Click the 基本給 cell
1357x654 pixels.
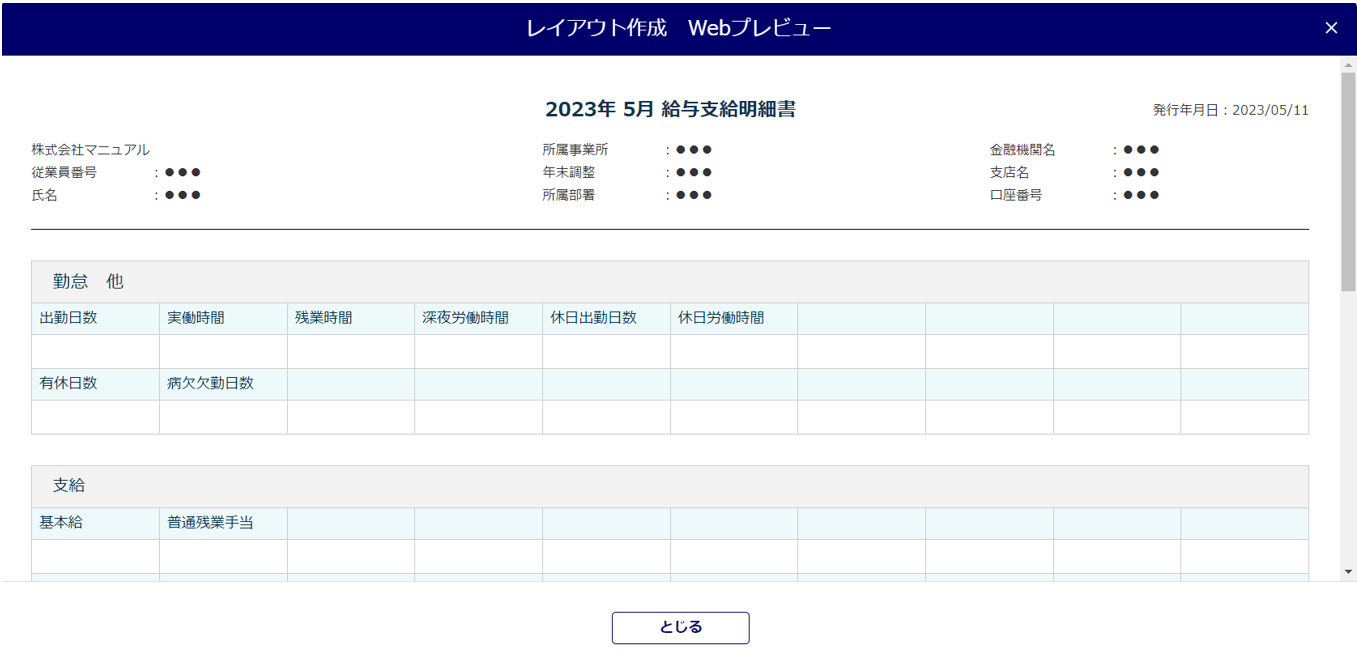click(x=95, y=523)
